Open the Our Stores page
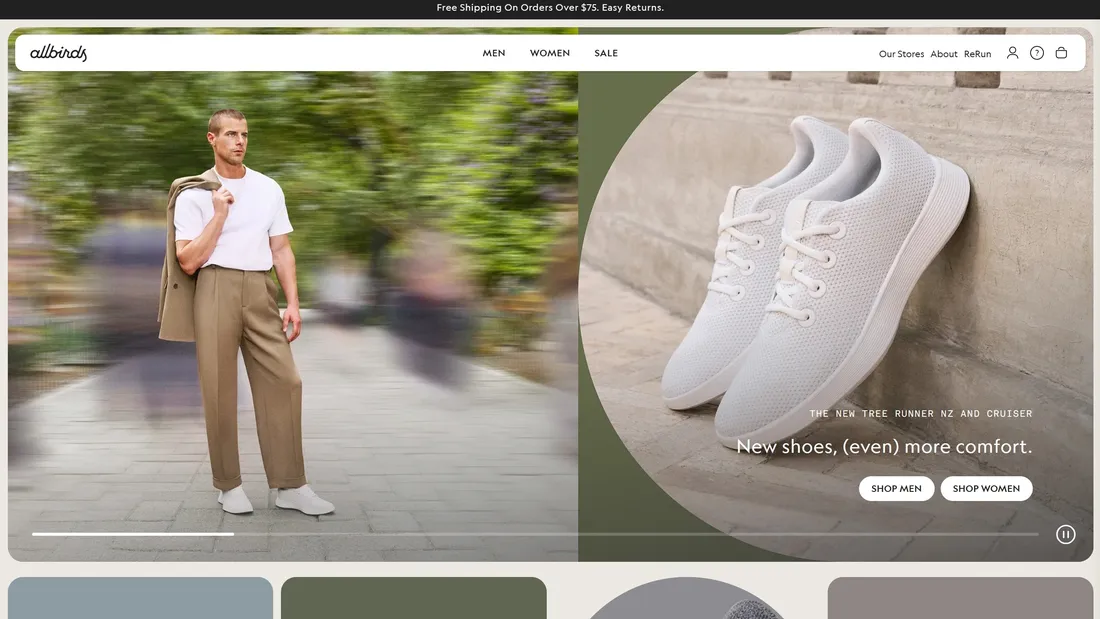 pos(900,54)
